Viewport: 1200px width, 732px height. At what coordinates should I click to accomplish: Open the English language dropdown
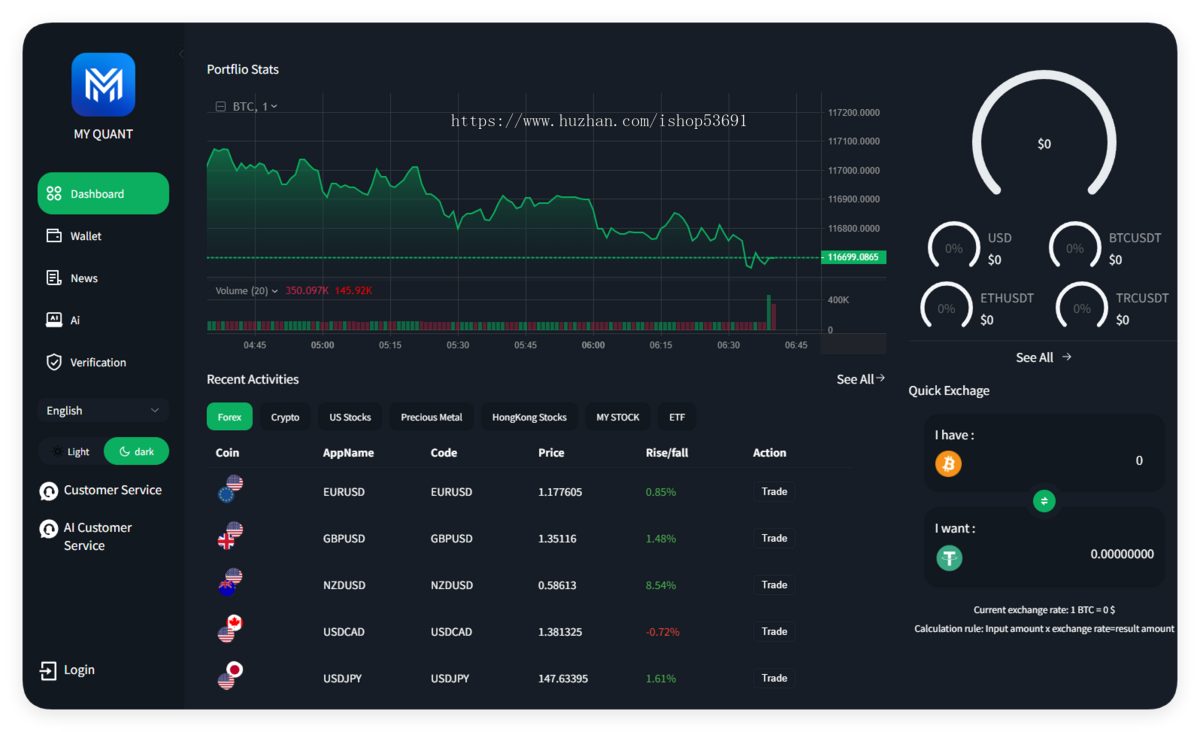[x=103, y=410]
